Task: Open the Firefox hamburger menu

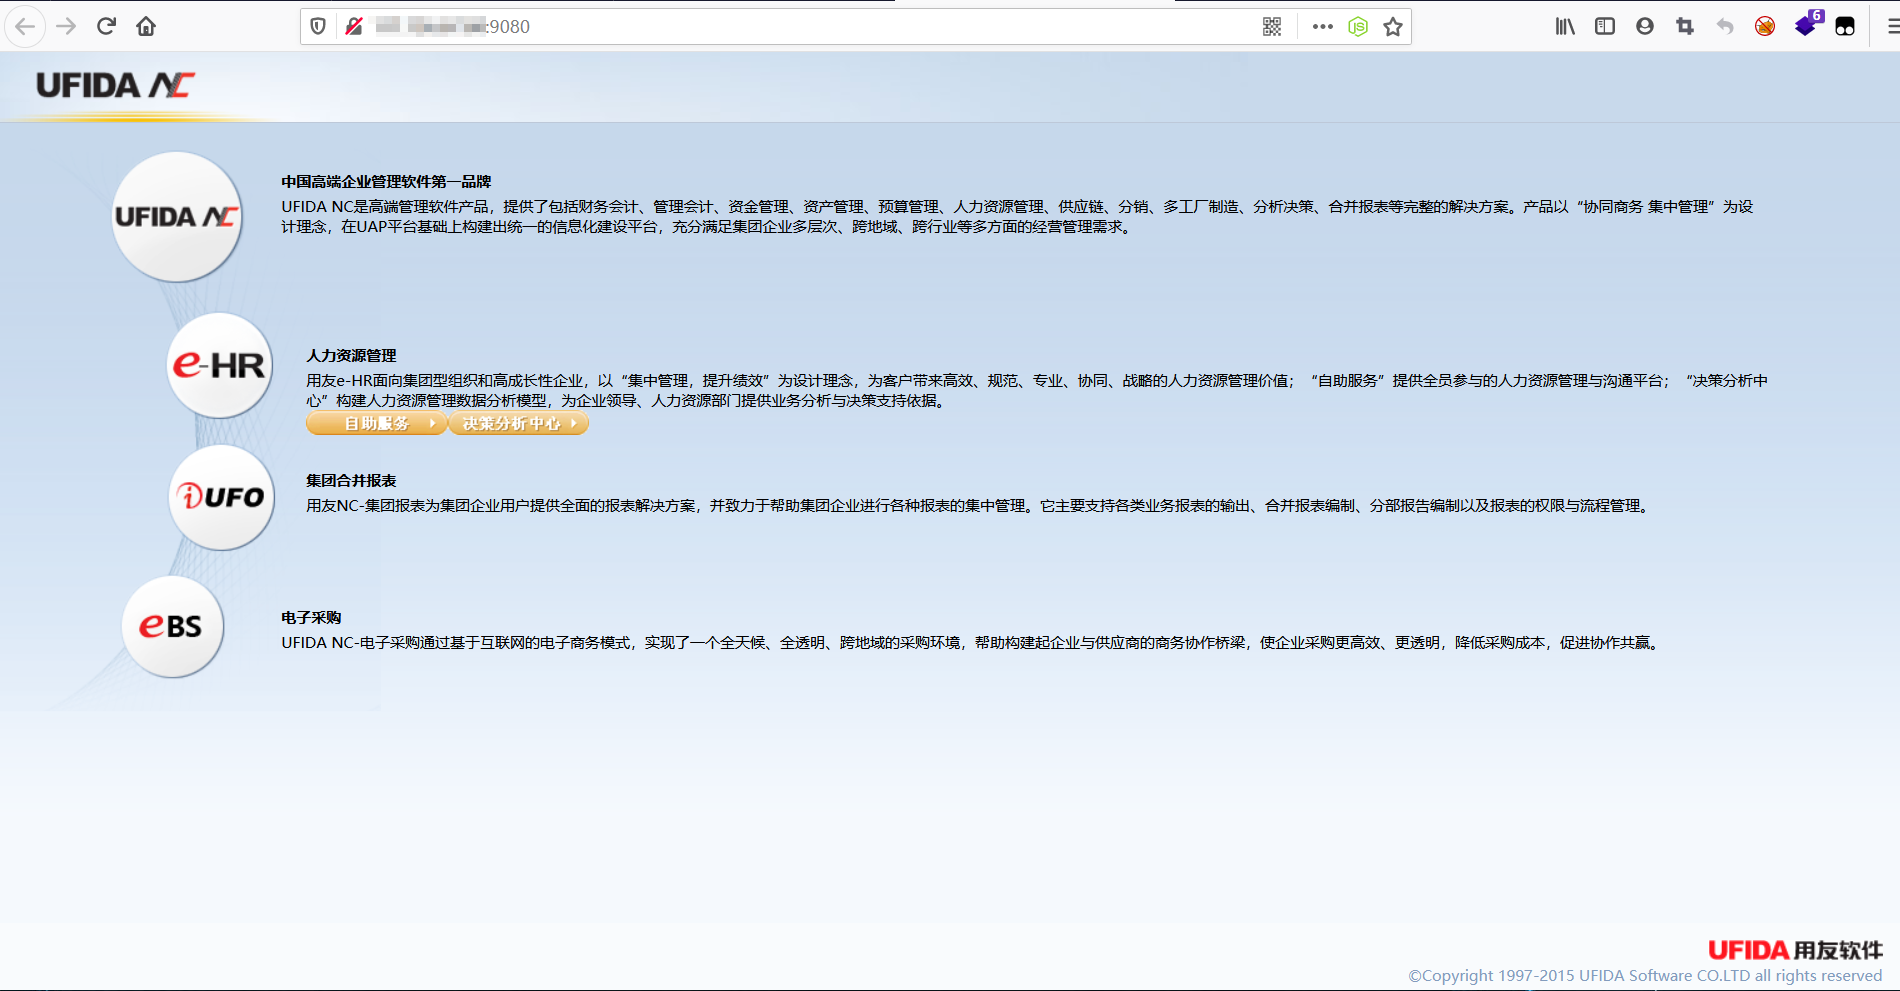Action: coord(1892,27)
